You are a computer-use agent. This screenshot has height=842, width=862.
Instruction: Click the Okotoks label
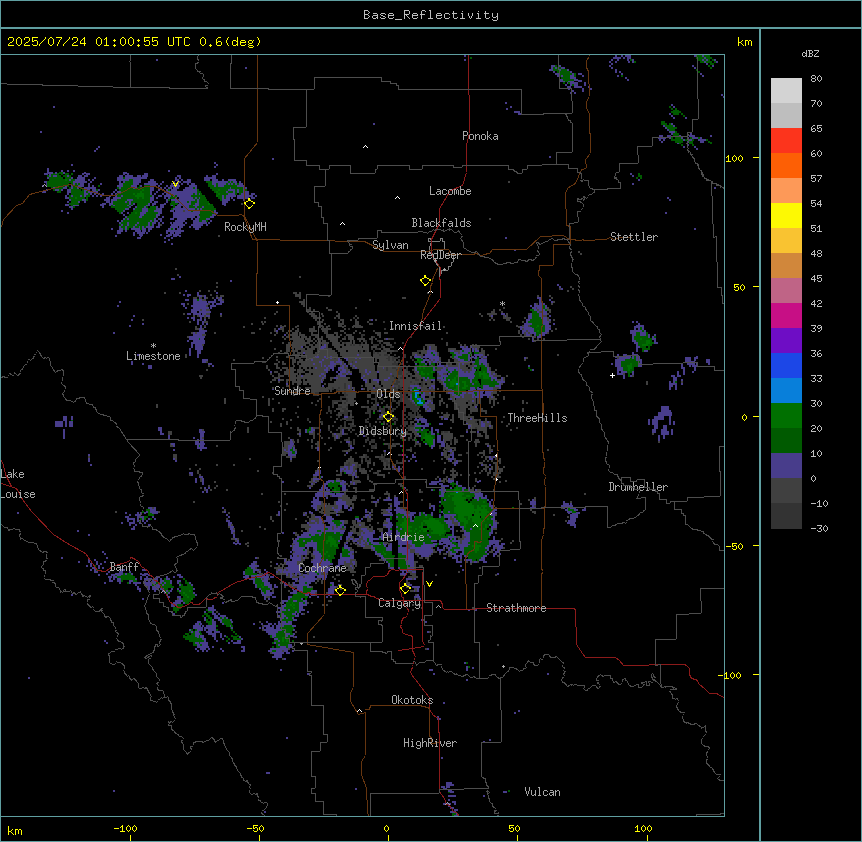(x=412, y=700)
